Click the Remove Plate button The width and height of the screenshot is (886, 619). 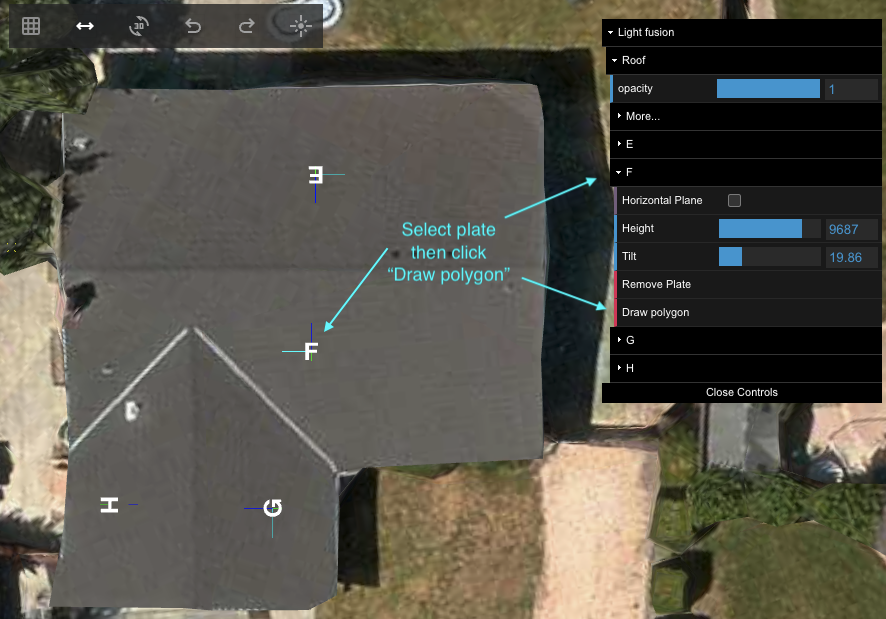tap(656, 285)
